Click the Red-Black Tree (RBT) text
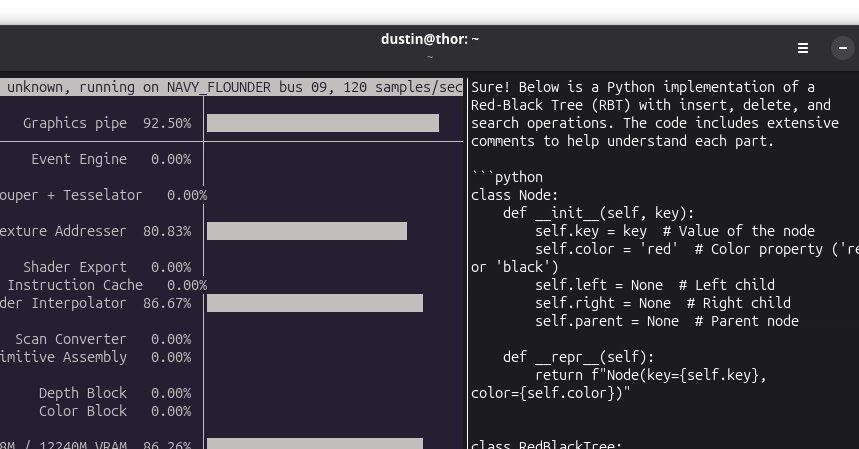 pyautogui.click(x=551, y=105)
